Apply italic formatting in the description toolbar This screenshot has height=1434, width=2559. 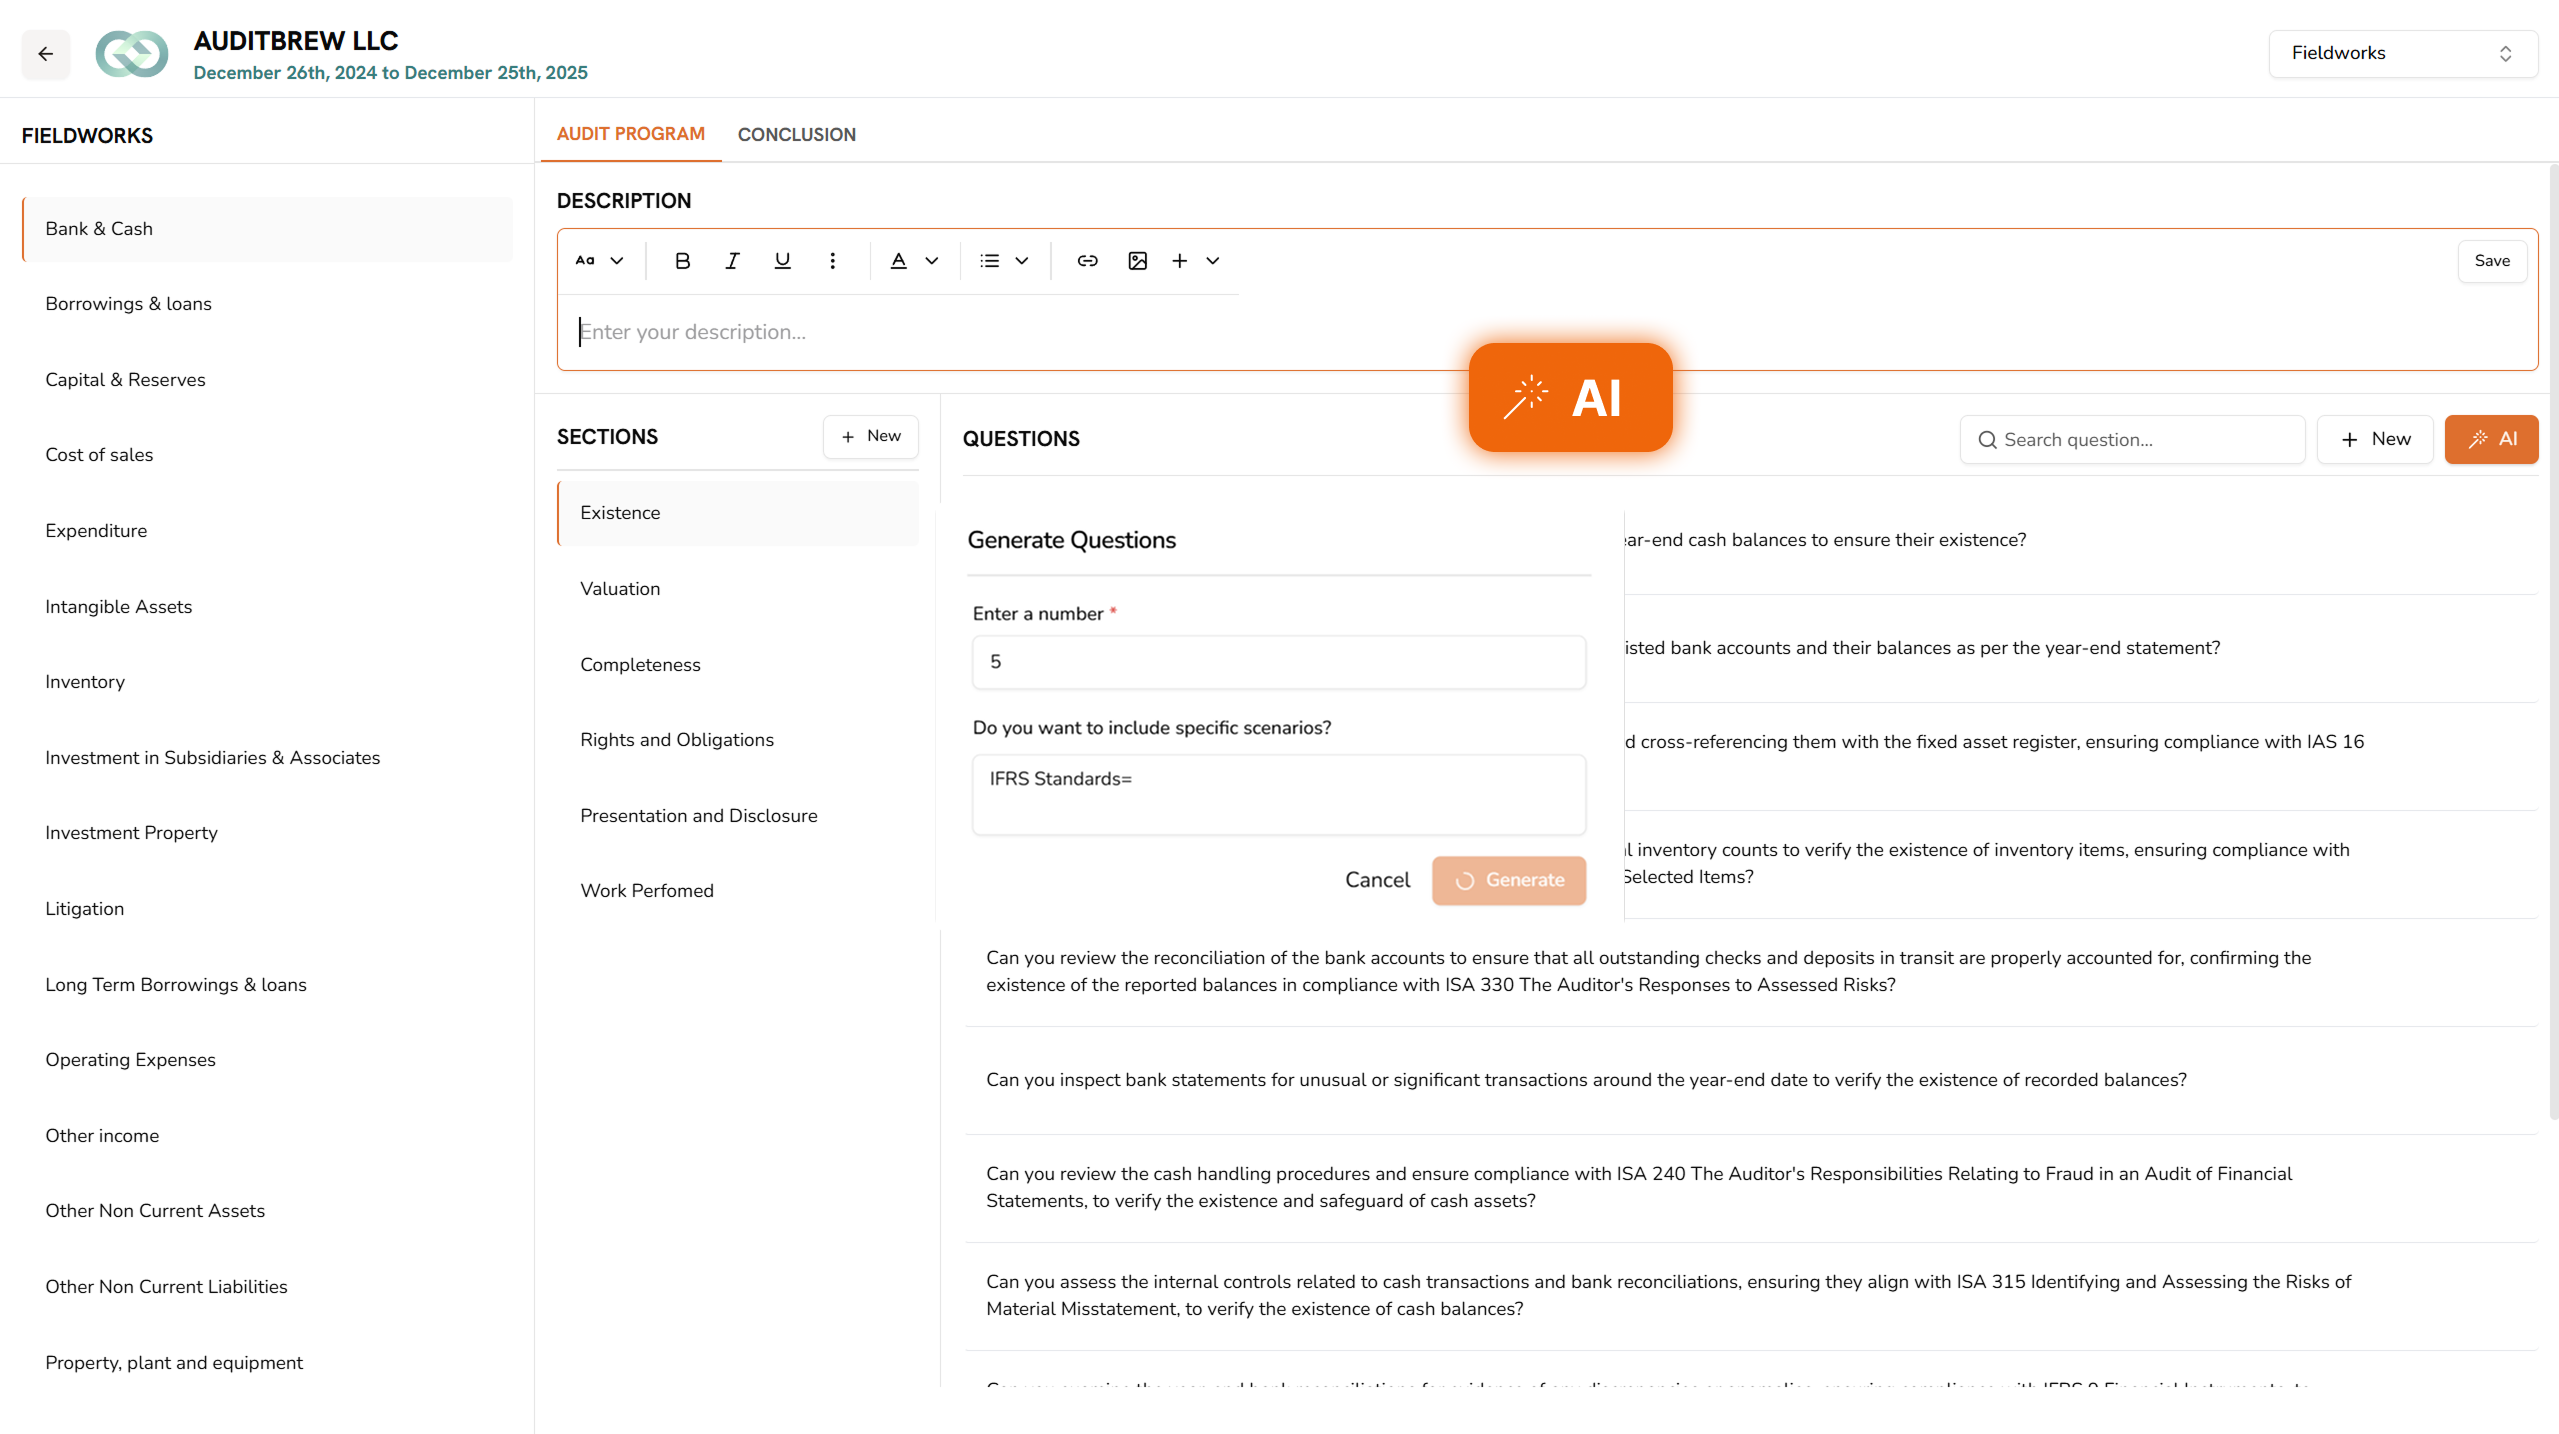tap(732, 260)
